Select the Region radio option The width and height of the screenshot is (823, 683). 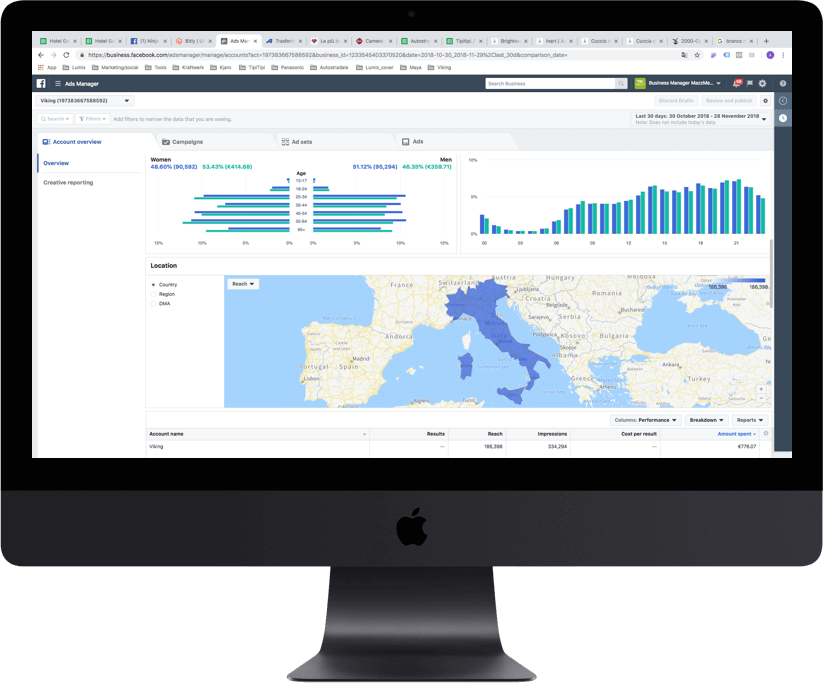pos(153,294)
